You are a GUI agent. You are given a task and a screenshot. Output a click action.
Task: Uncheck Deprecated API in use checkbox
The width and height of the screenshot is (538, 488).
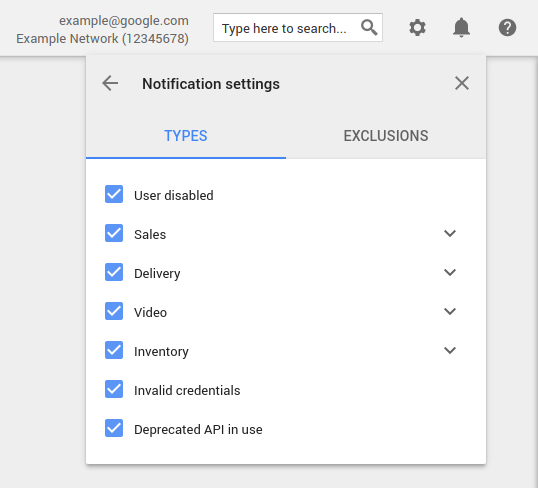pyautogui.click(x=114, y=428)
